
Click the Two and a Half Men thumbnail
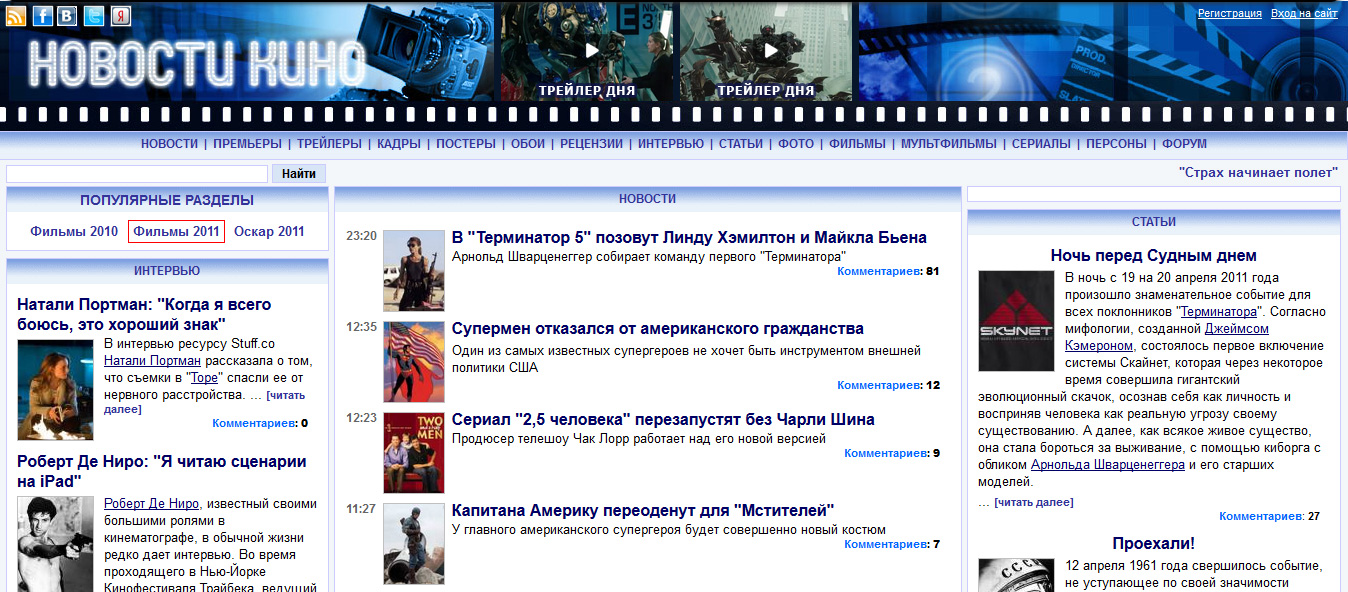click(x=414, y=453)
